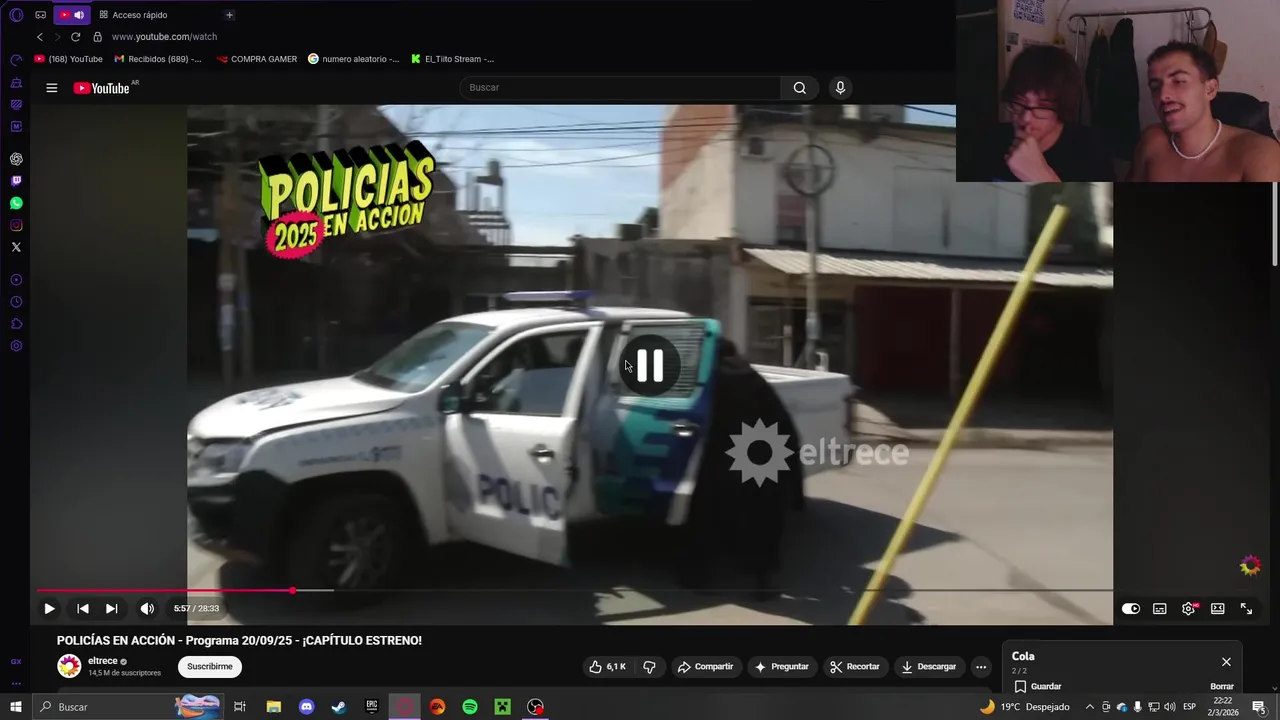Show hidden system tray icons

tap(1090, 707)
